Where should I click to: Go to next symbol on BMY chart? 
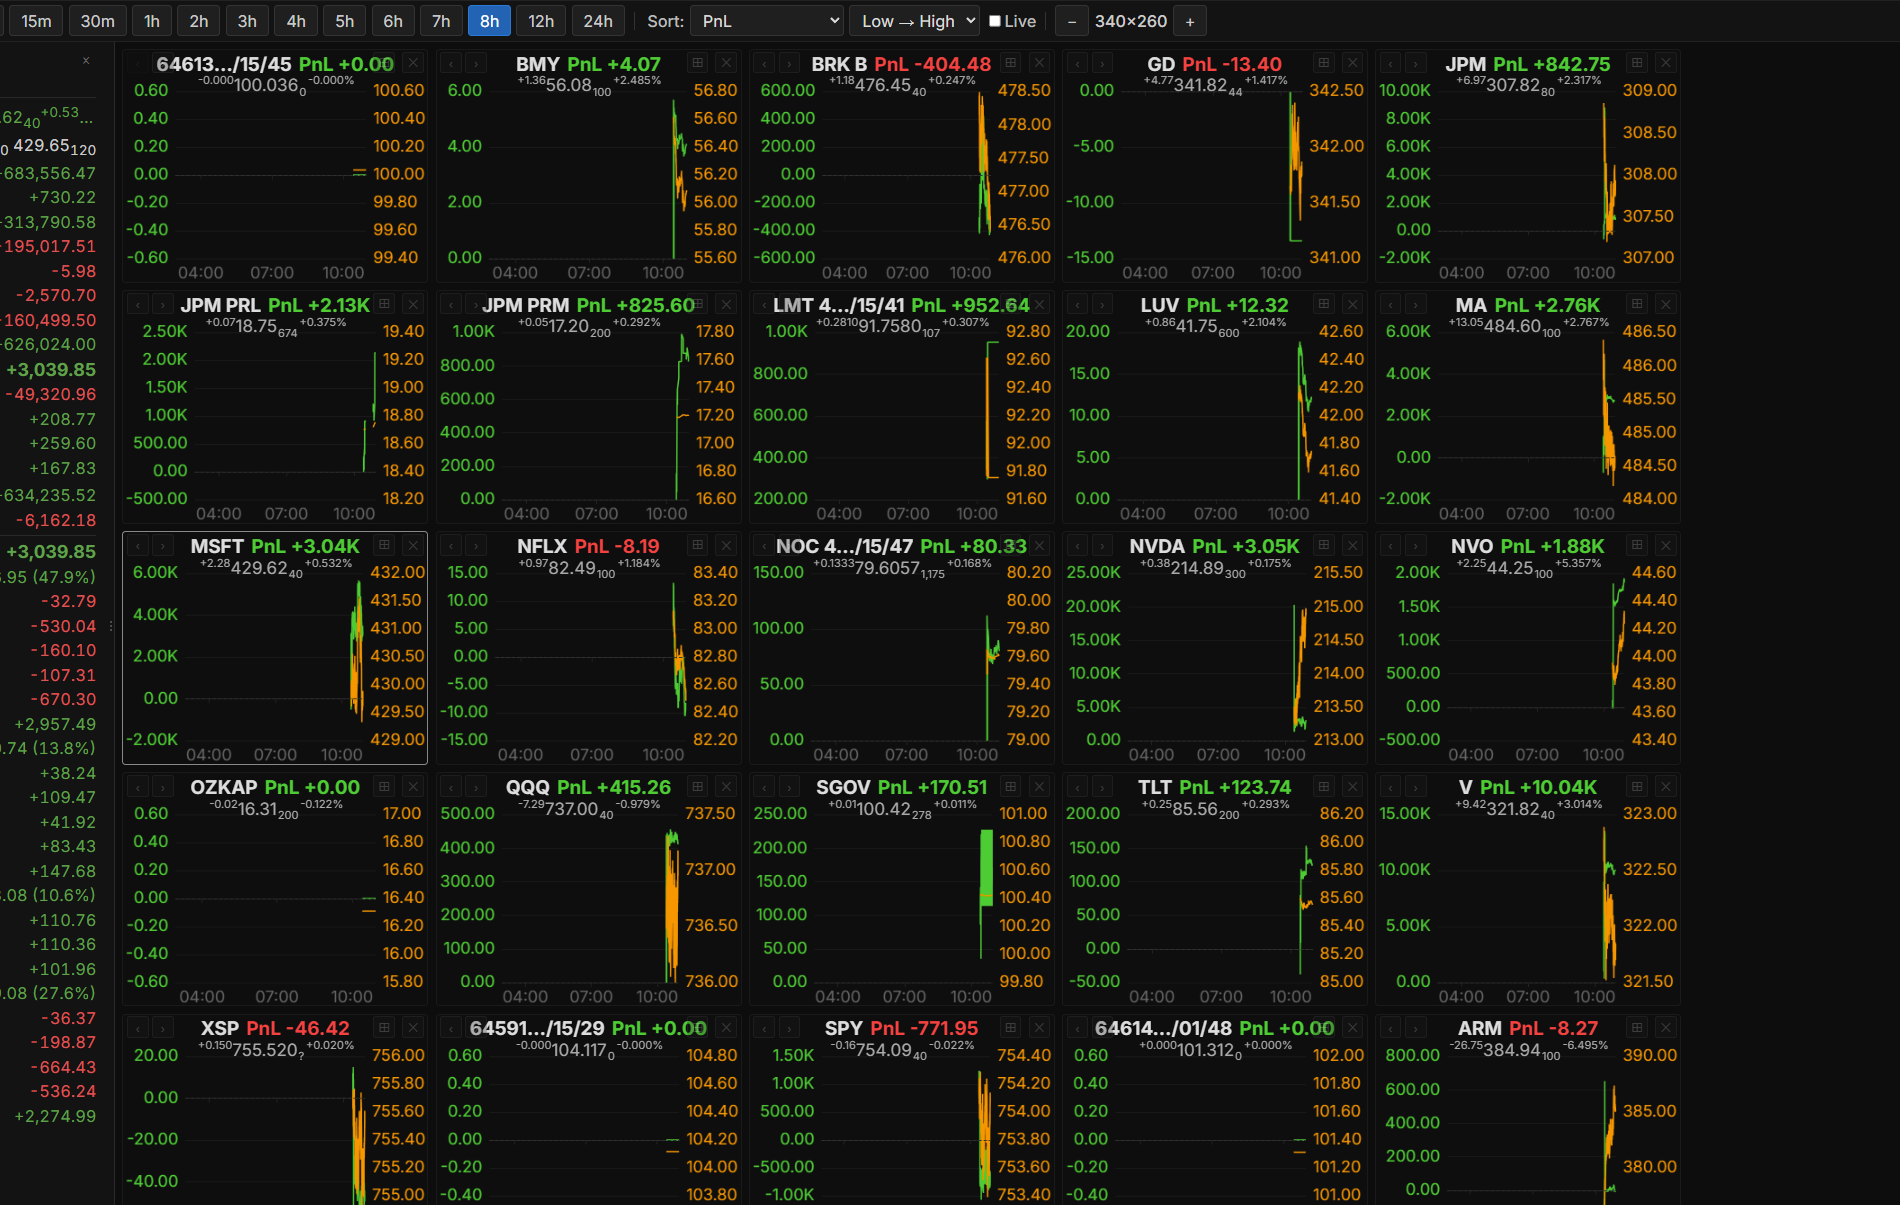(475, 63)
